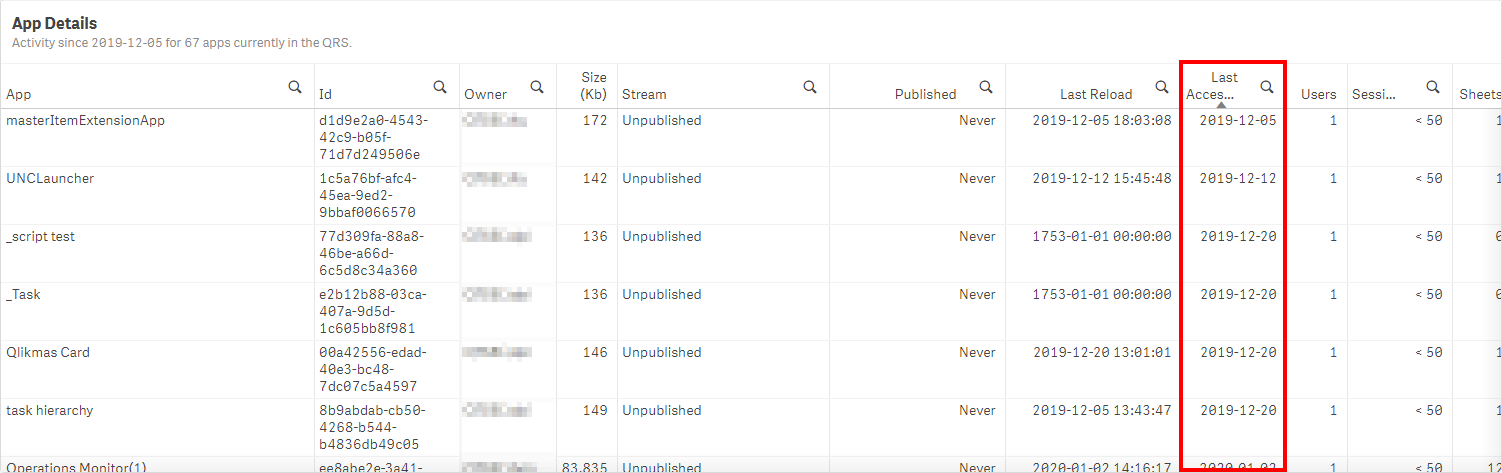Search within the Id column
Image resolution: width=1502 pixels, height=473 pixels.
(x=440, y=87)
